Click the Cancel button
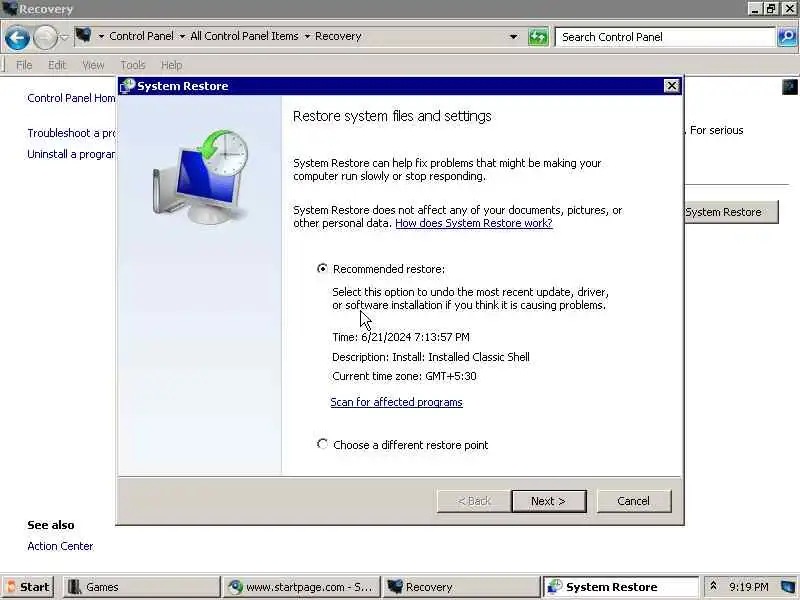 pos(634,501)
